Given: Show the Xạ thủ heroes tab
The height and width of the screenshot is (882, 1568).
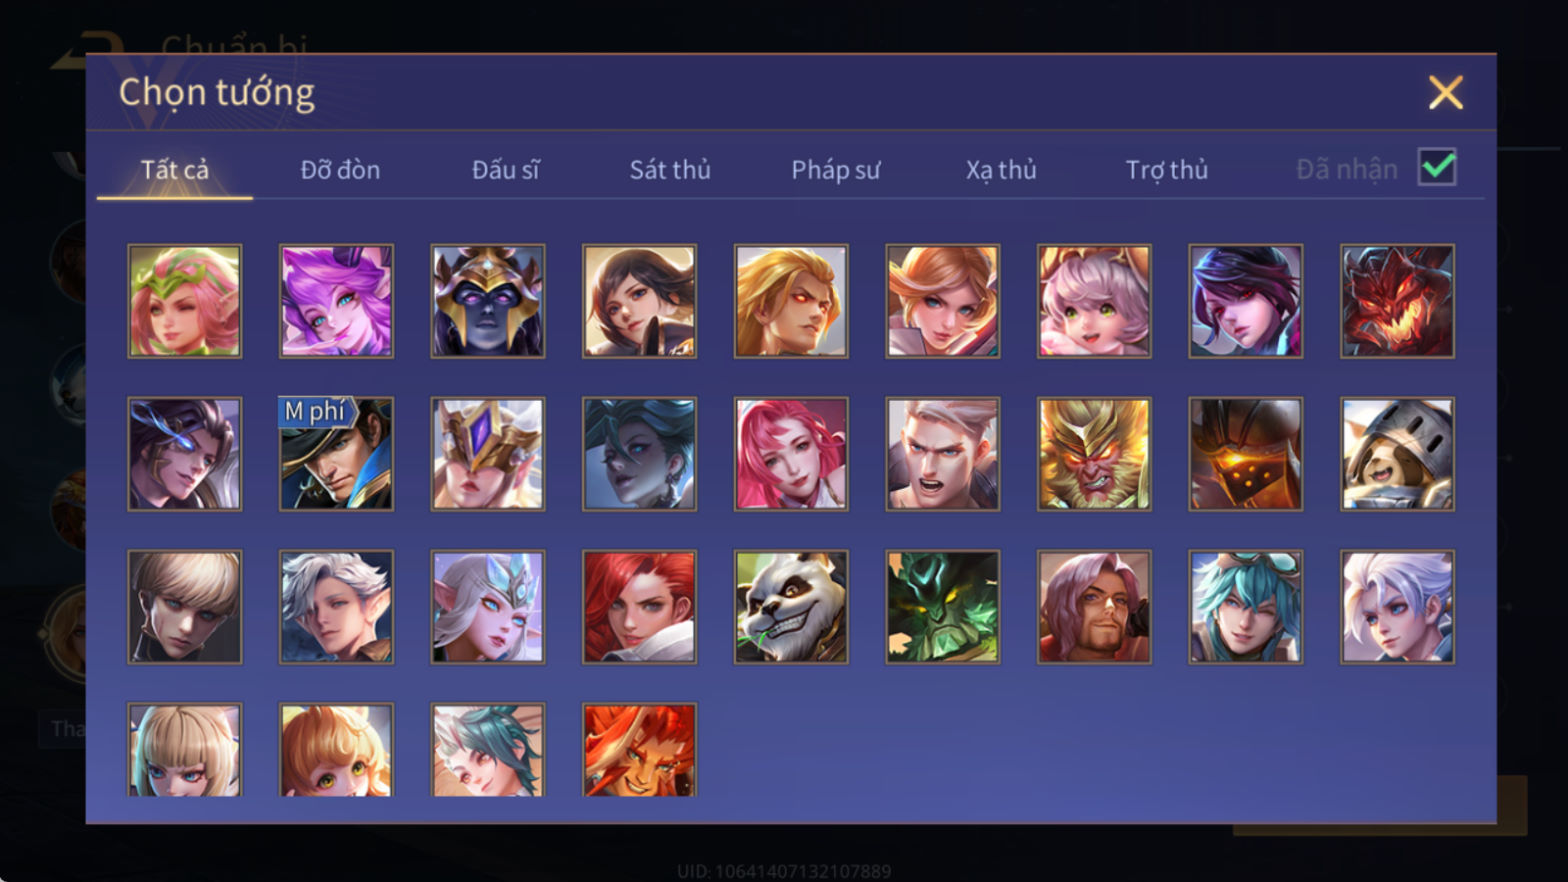Looking at the screenshot, I should 1000,169.
